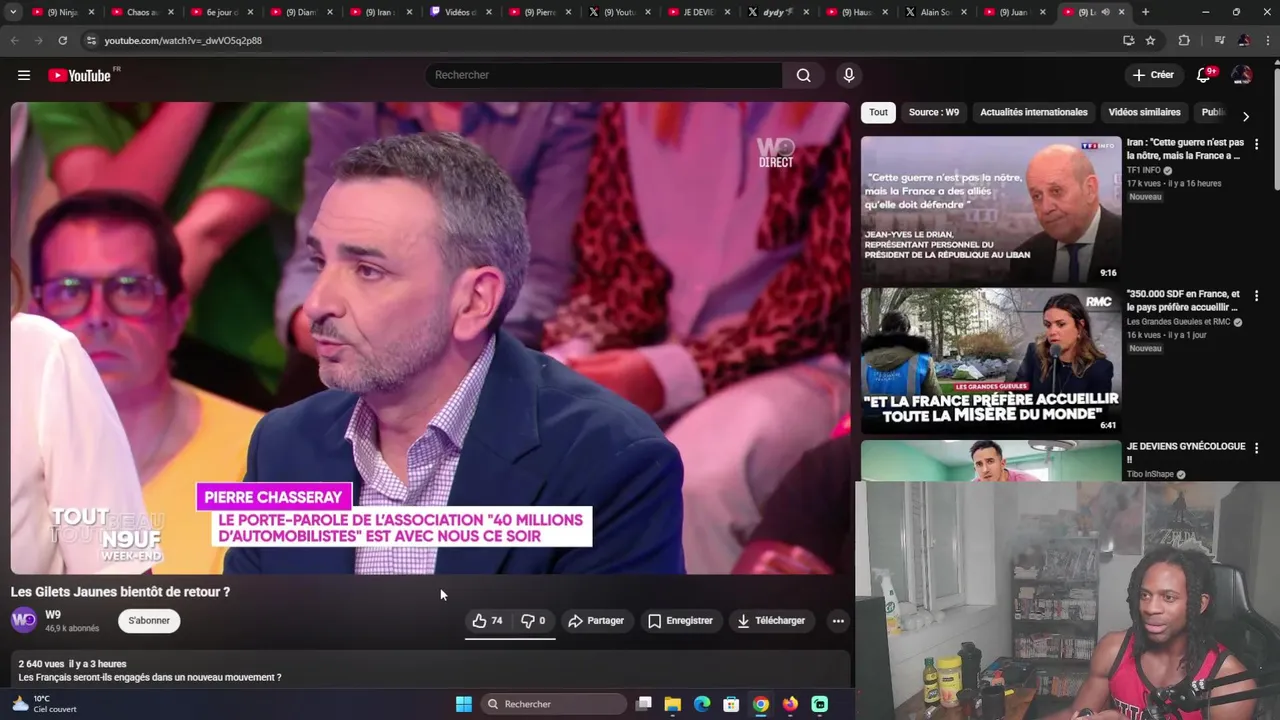
Task: Open the weather widget showing 10°C
Action: pyautogui.click(x=43, y=704)
